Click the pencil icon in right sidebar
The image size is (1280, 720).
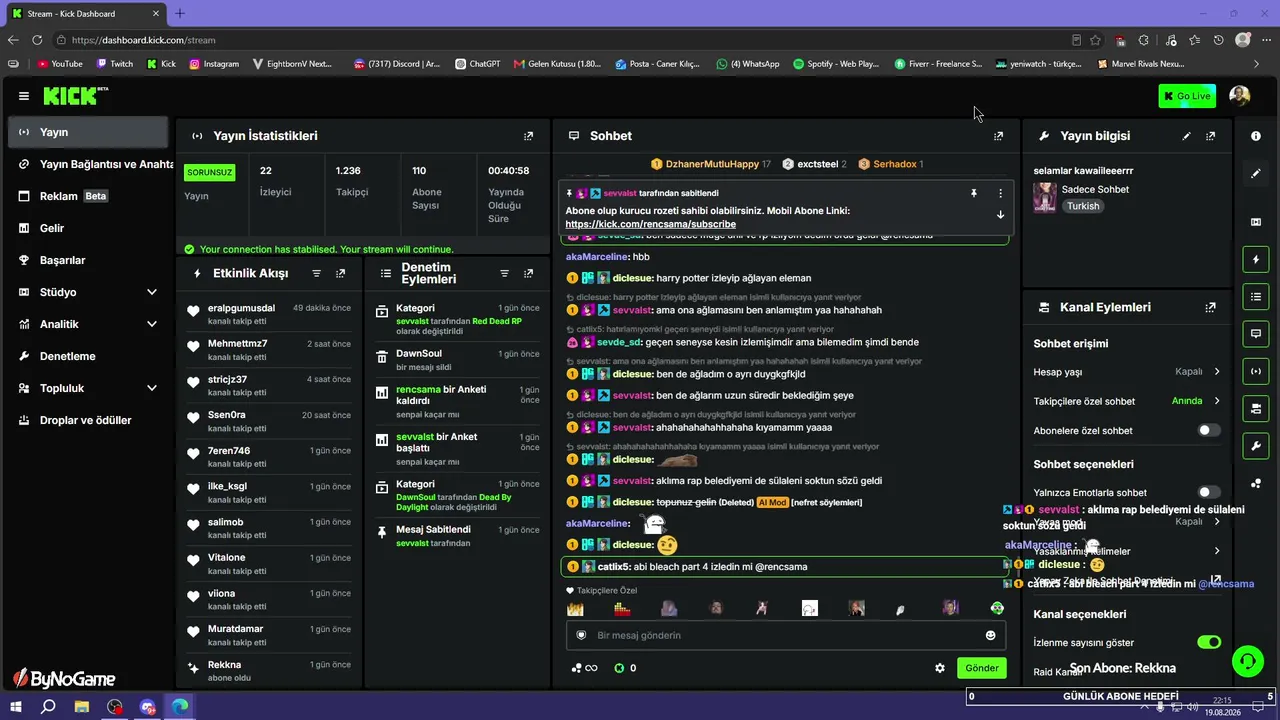click(1256, 173)
